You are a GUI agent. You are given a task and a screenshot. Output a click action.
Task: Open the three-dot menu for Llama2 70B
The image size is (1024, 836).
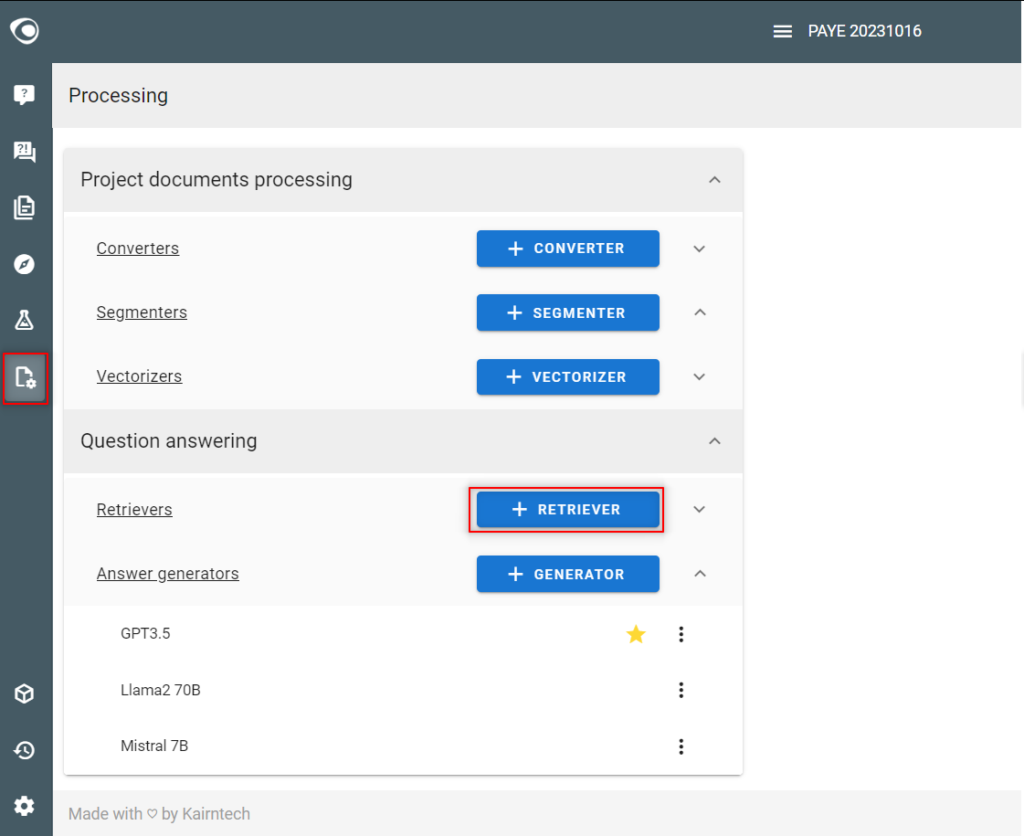pos(681,690)
